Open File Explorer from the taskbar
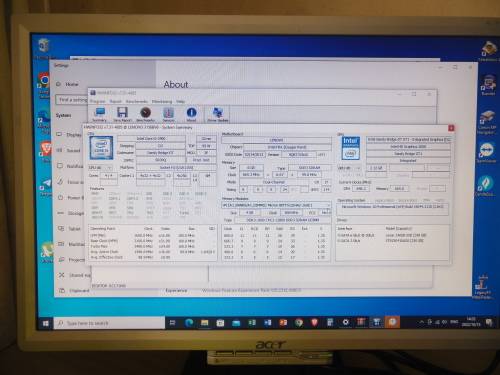Screen dimensions: 500x375 tap(205, 323)
